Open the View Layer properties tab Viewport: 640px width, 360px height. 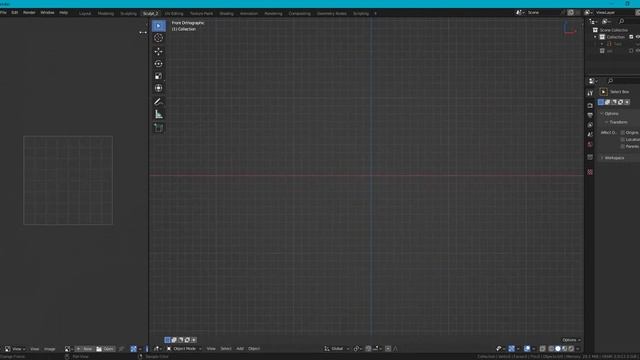(x=590, y=125)
